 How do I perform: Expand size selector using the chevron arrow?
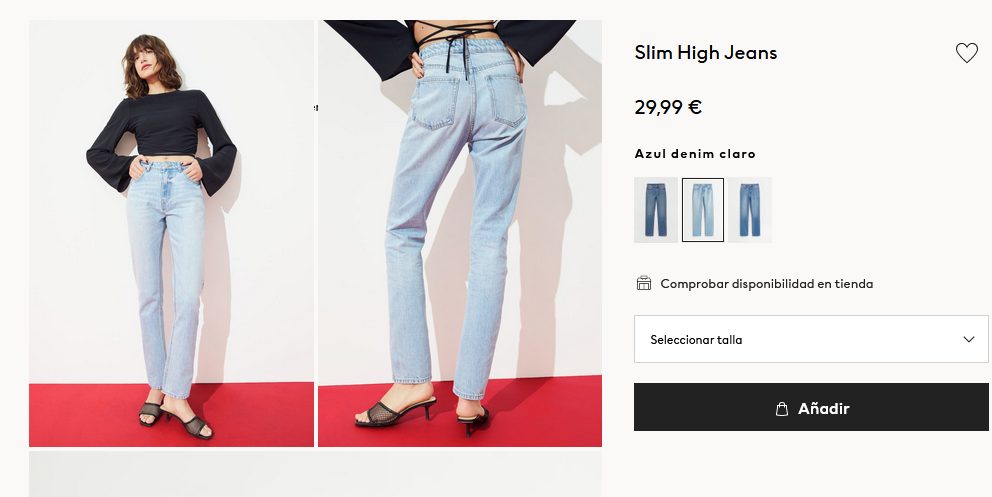(969, 340)
